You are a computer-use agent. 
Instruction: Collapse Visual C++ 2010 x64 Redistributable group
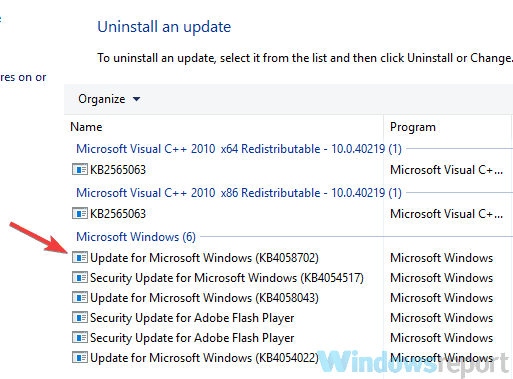(x=239, y=149)
